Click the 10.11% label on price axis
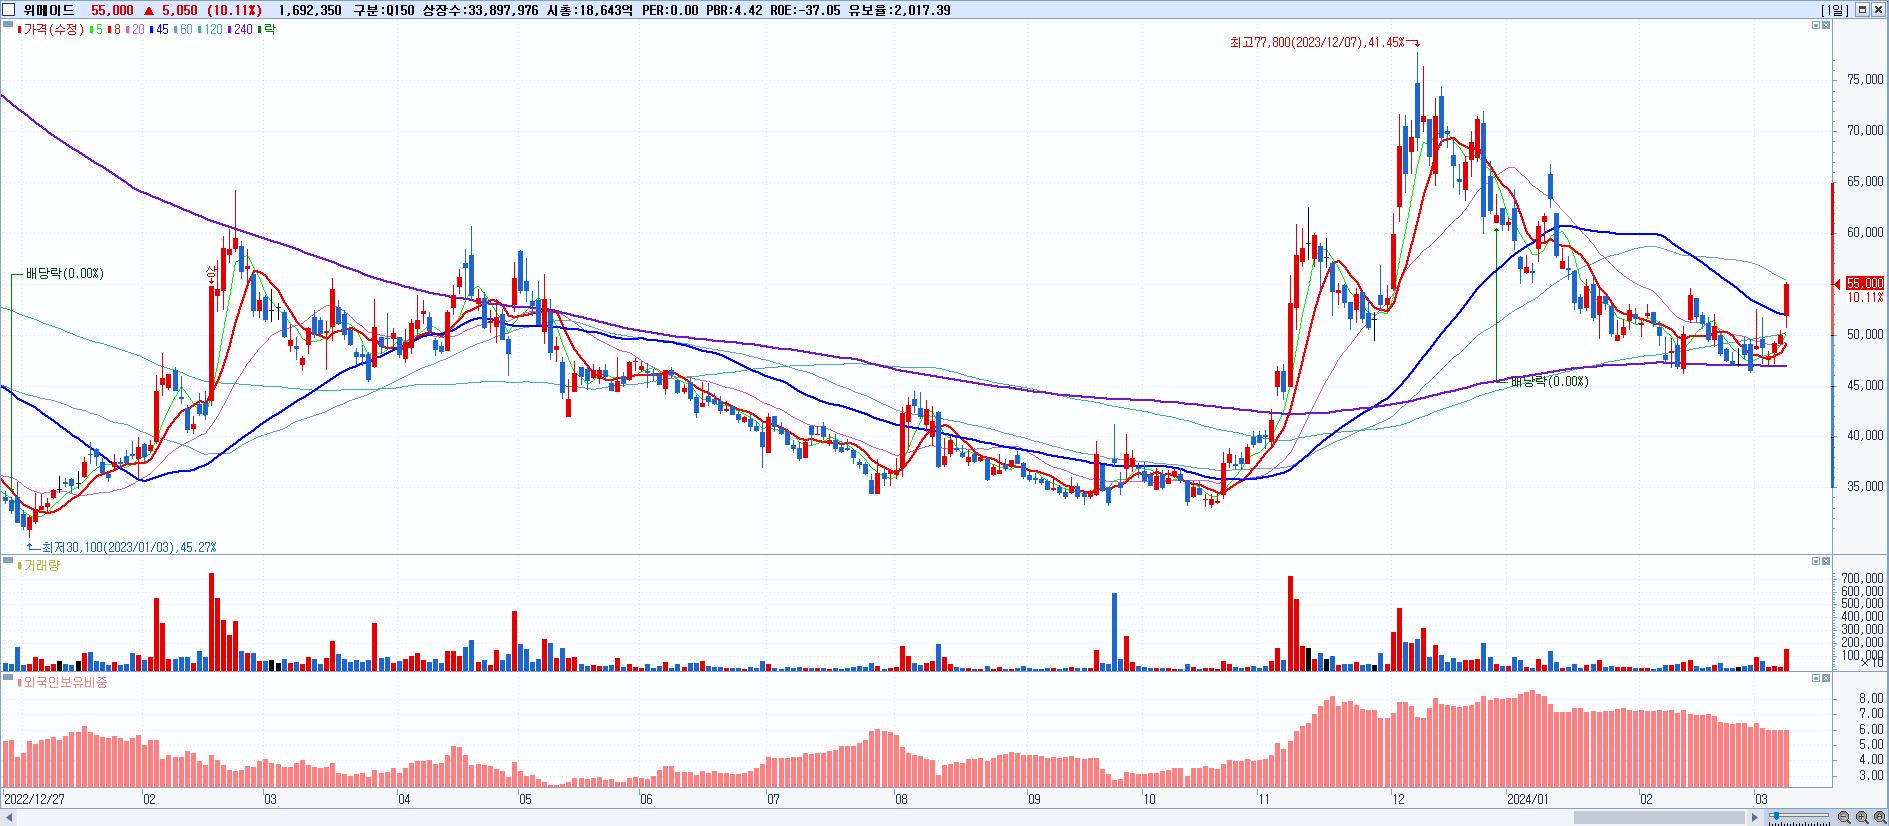Screen dimensions: 1889x826 click(x=1865, y=297)
